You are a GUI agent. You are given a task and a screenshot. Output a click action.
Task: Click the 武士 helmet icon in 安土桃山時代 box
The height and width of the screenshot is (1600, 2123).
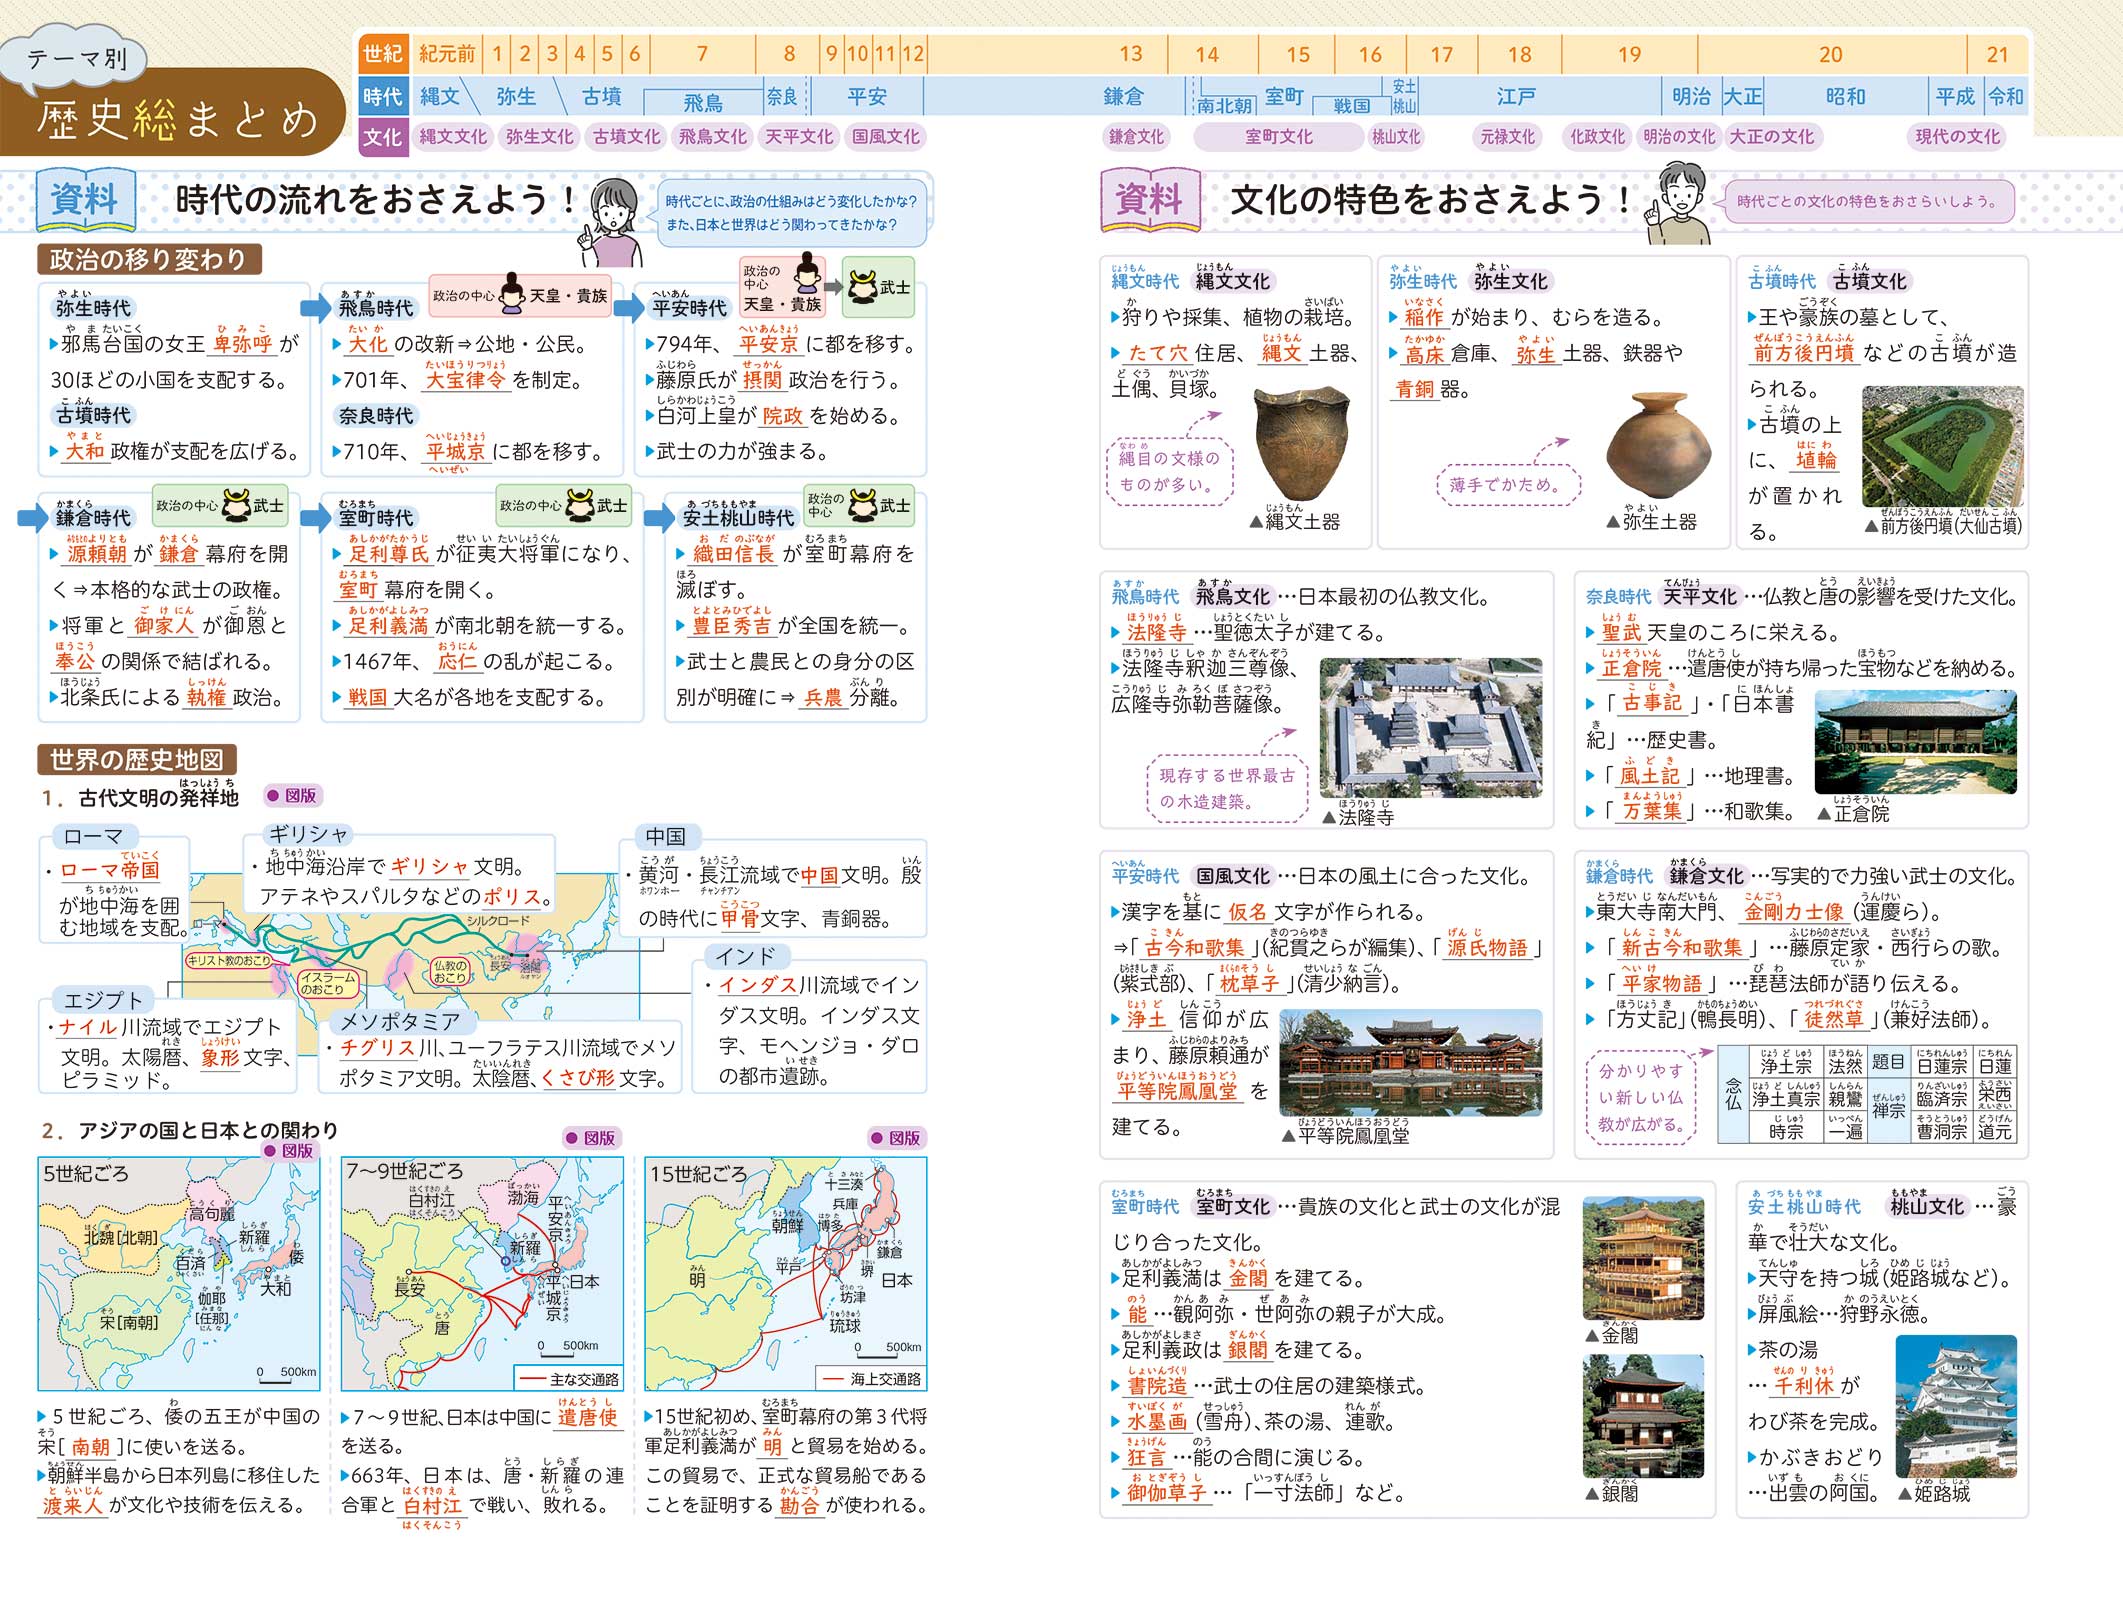[x=863, y=506]
